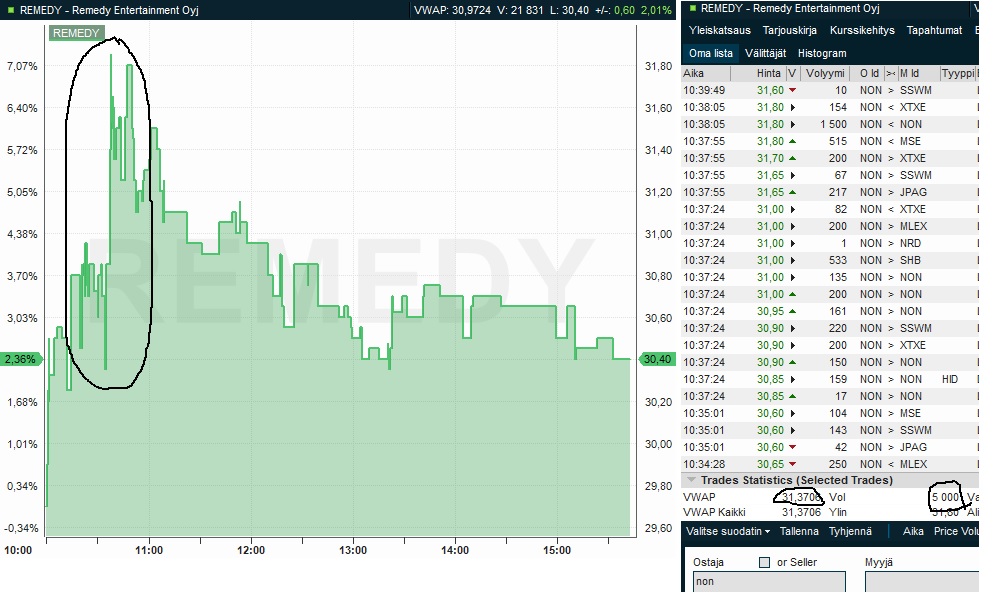
Task: Click the 31,80 label on price axis
Action: click(658, 66)
